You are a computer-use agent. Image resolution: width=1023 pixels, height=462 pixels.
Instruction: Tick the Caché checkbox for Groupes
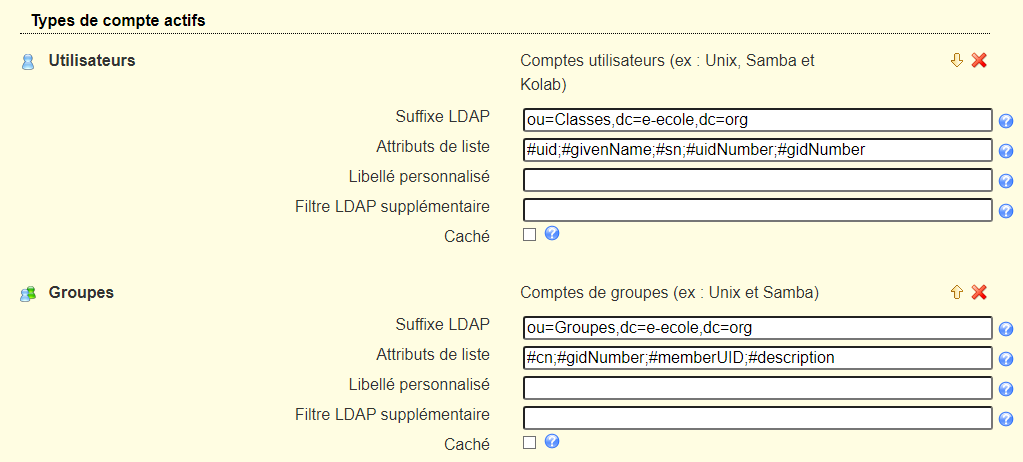point(530,442)
